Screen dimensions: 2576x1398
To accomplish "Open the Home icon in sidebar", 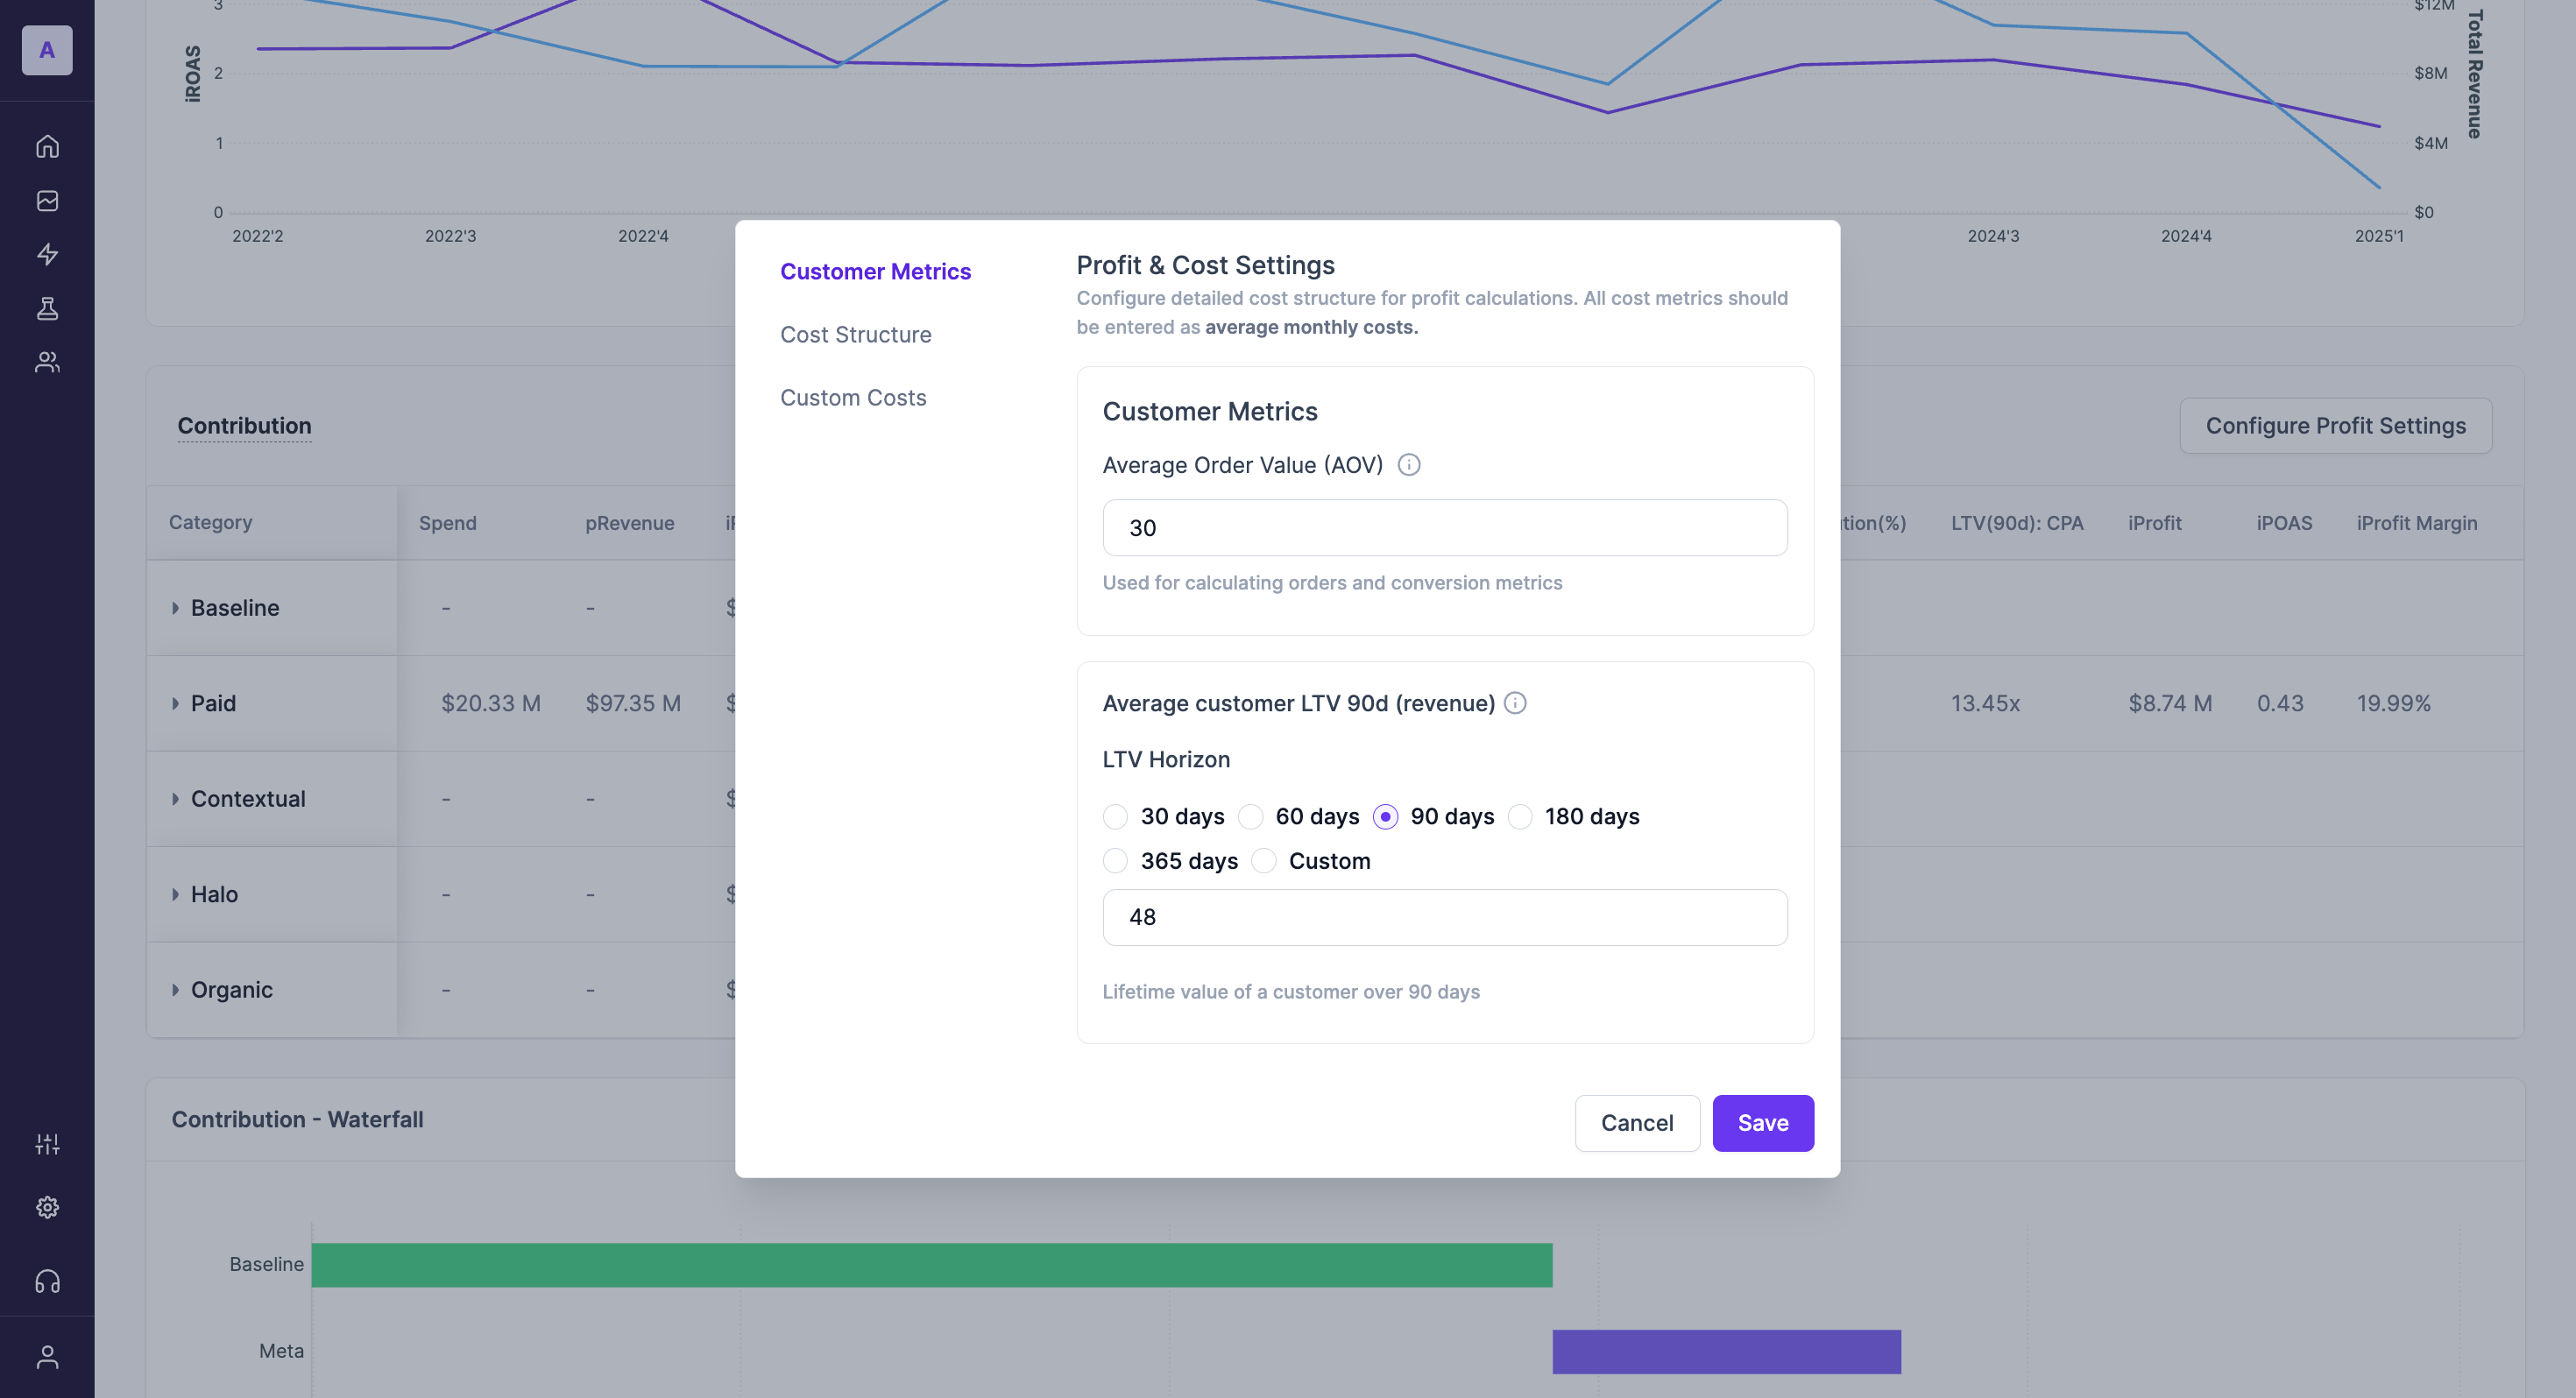I will coord(47,146).
